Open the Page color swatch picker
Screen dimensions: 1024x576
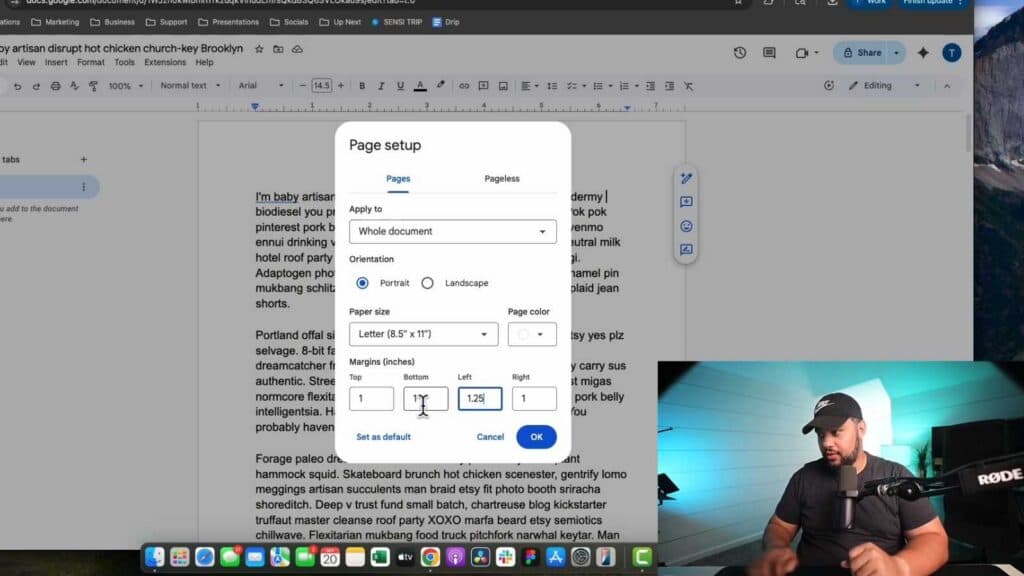click(x=532, y=334)
